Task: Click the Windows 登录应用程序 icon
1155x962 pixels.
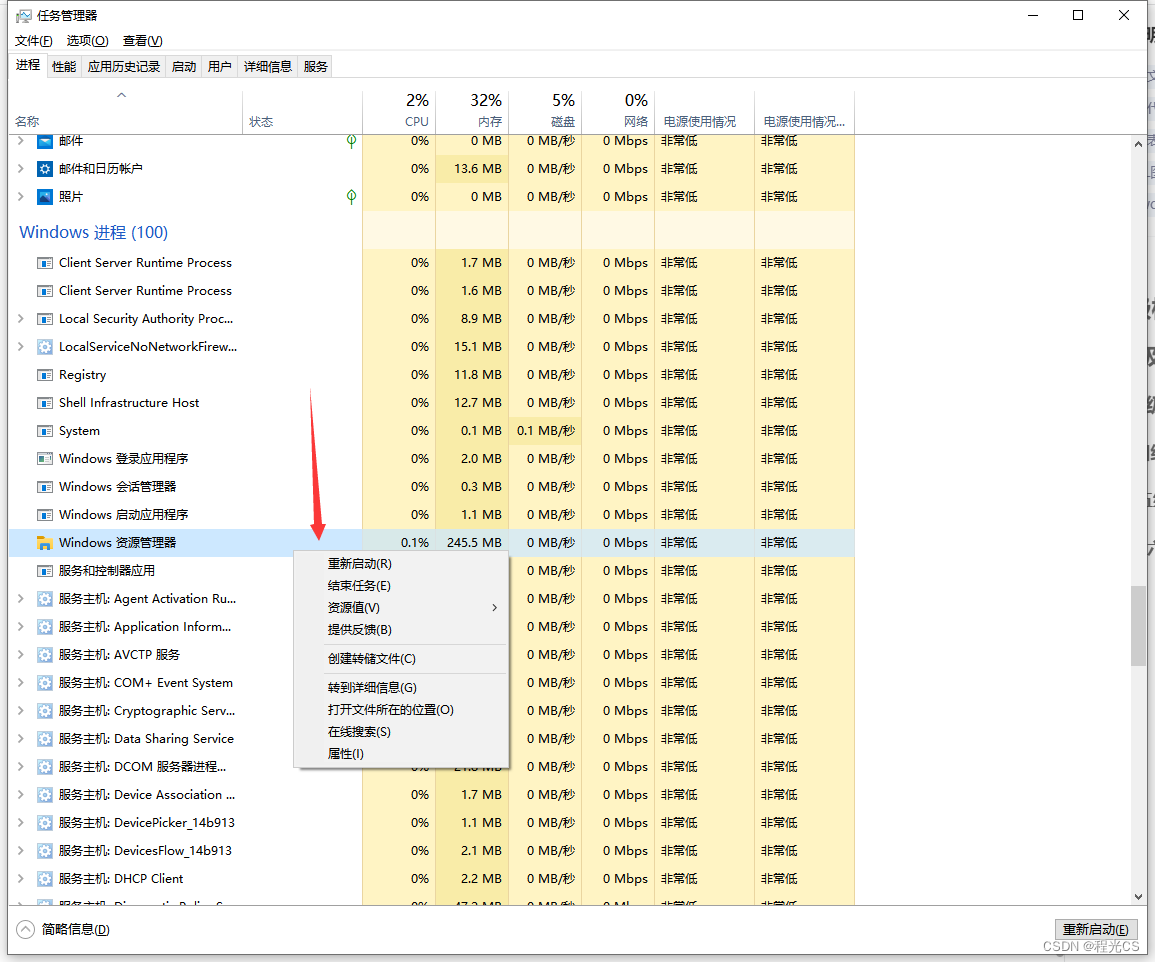Action: [x=45, y=459]
